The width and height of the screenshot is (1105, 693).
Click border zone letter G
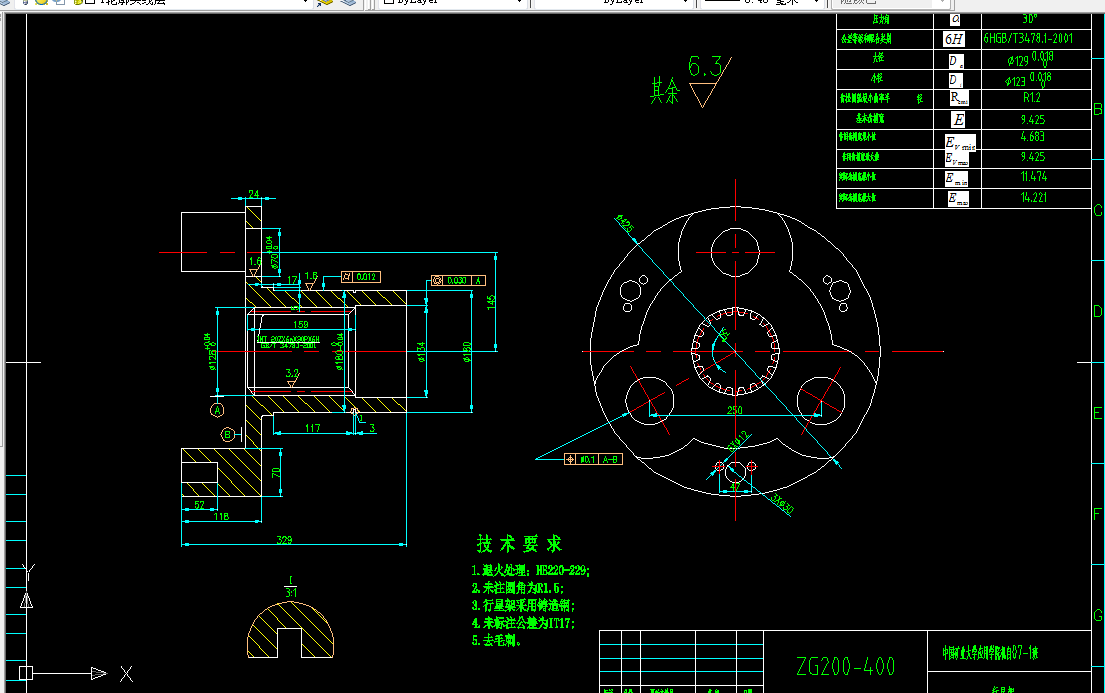point(1097,615)
